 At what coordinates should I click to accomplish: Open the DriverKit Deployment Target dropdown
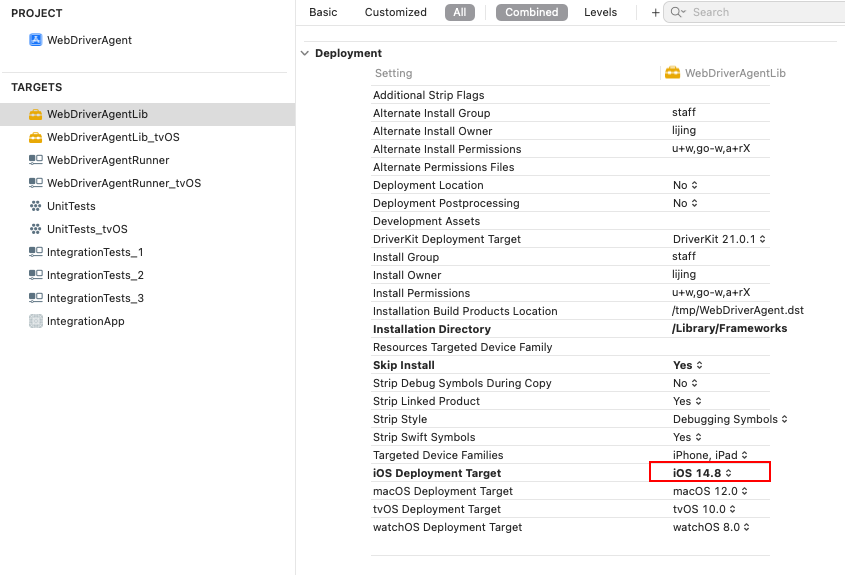tap(719, 239)
